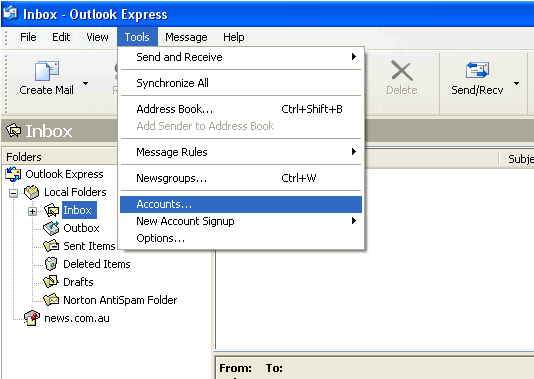Viewport: 534px width, 379px height.
Task: Select the Outlook Express root label
Action: click(x=64, y=174)
